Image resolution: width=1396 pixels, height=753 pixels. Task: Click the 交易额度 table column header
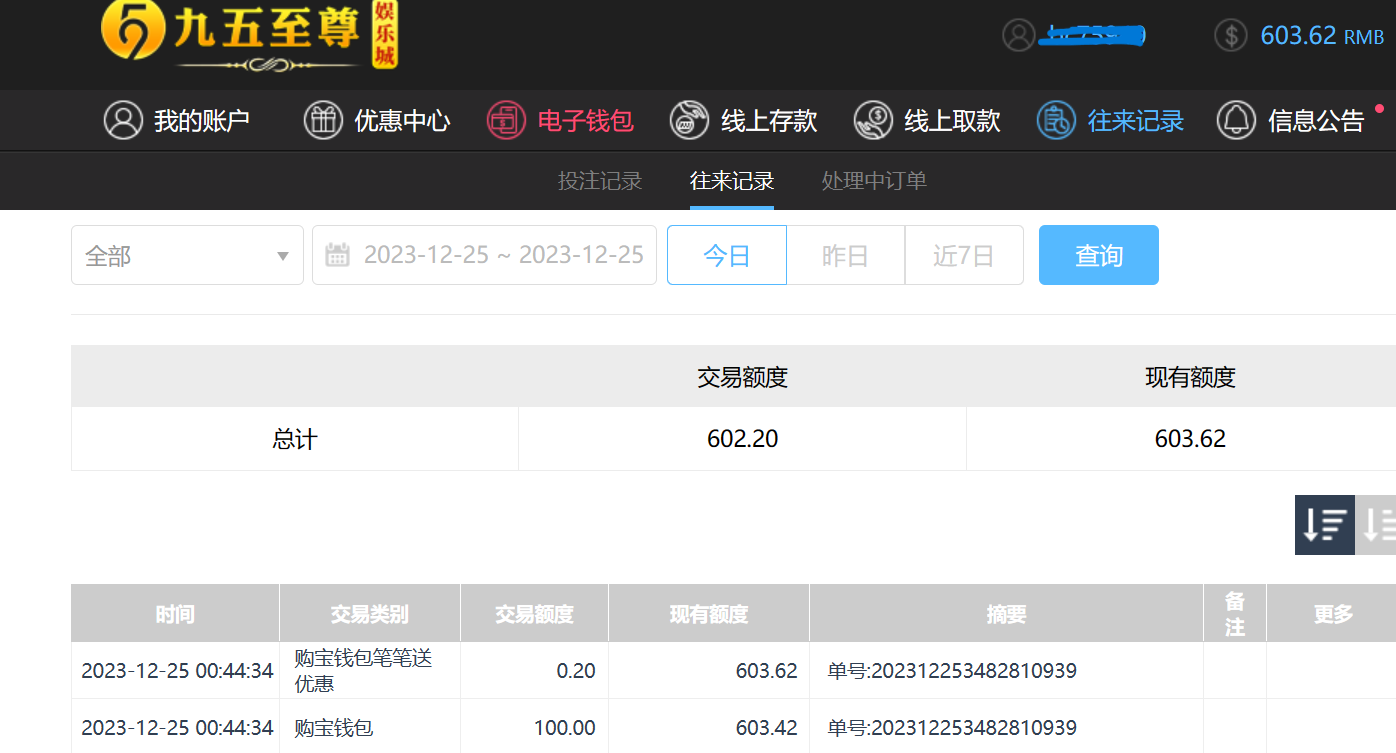534,613
